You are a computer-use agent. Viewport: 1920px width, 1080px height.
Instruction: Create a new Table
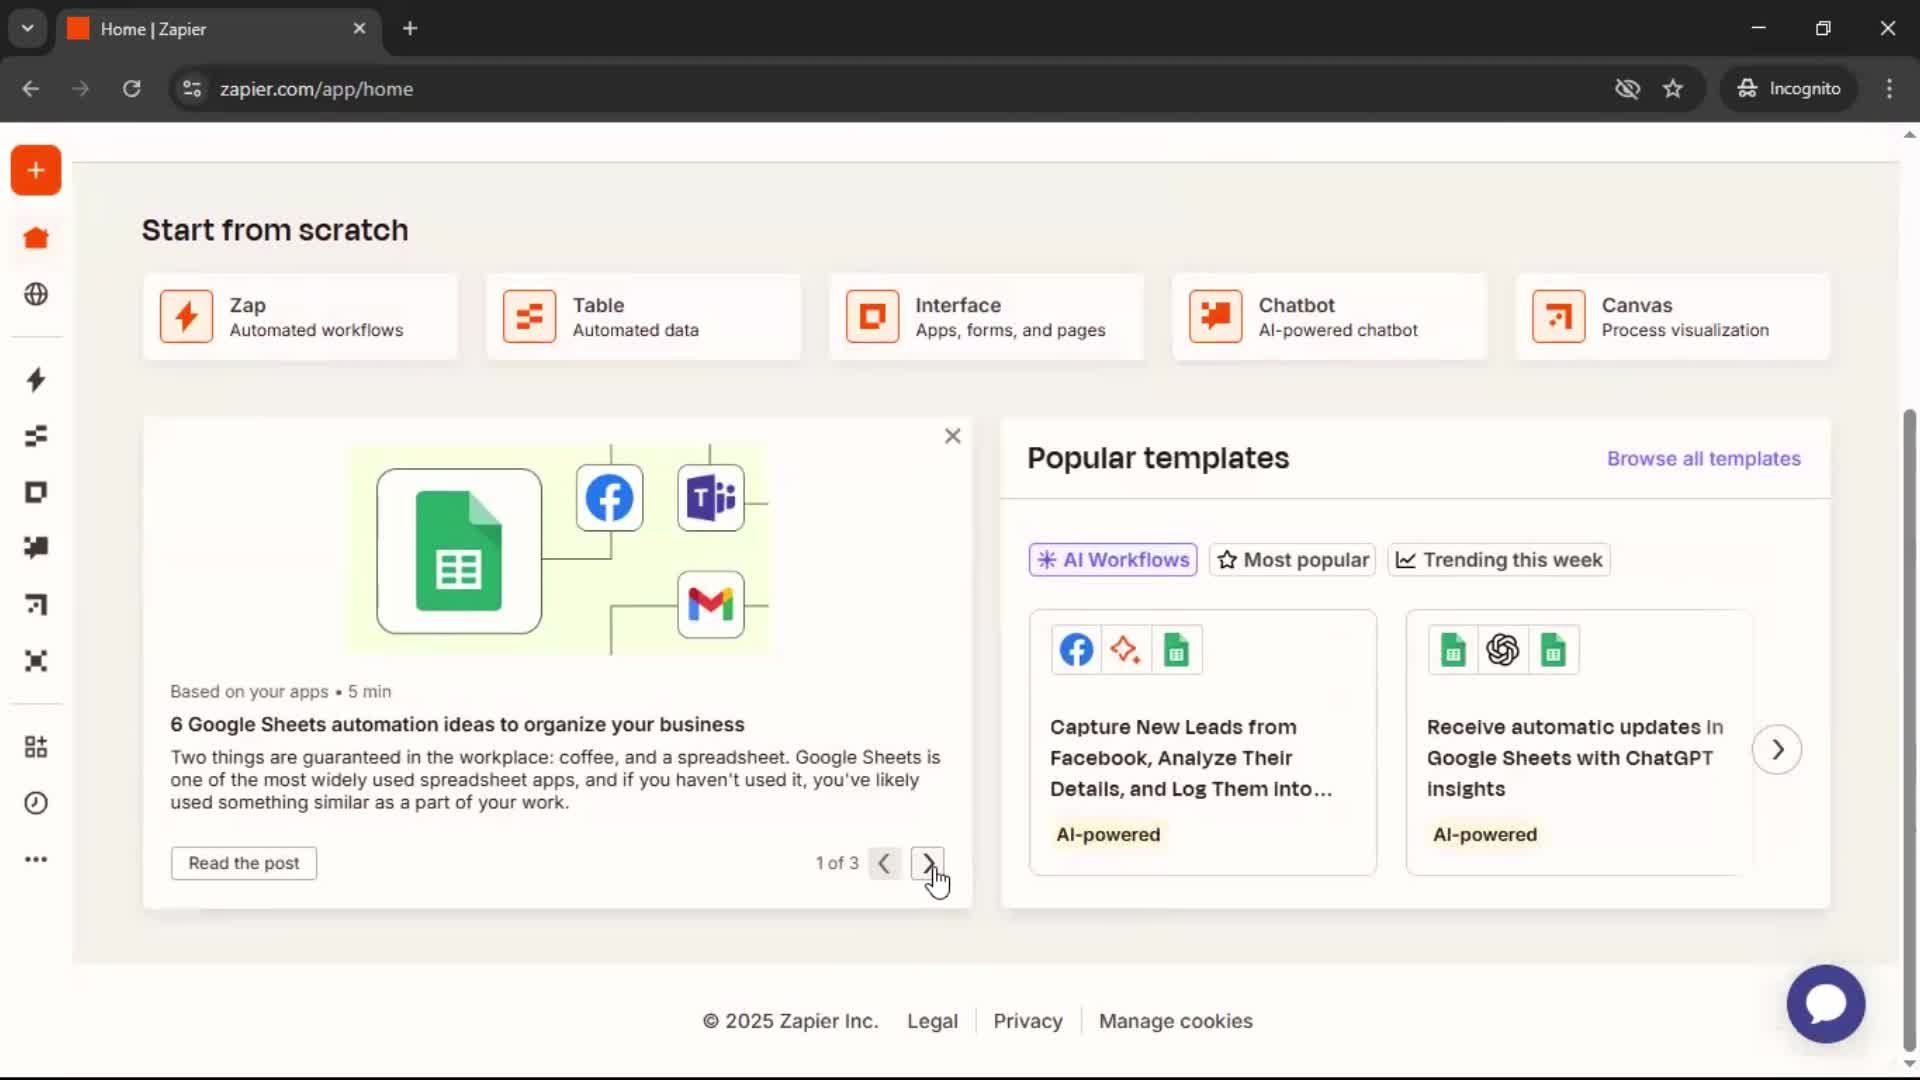tap(643, 317)
